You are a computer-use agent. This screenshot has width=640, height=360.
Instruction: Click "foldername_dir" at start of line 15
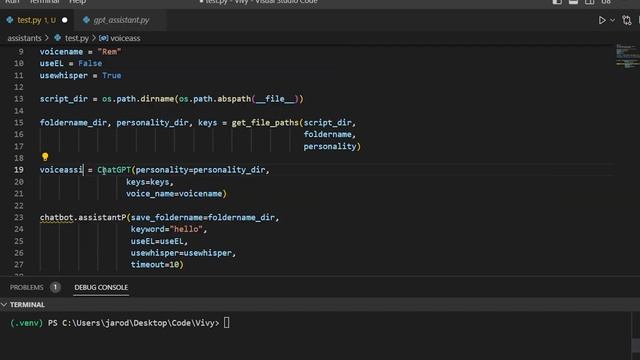point(73,122)
